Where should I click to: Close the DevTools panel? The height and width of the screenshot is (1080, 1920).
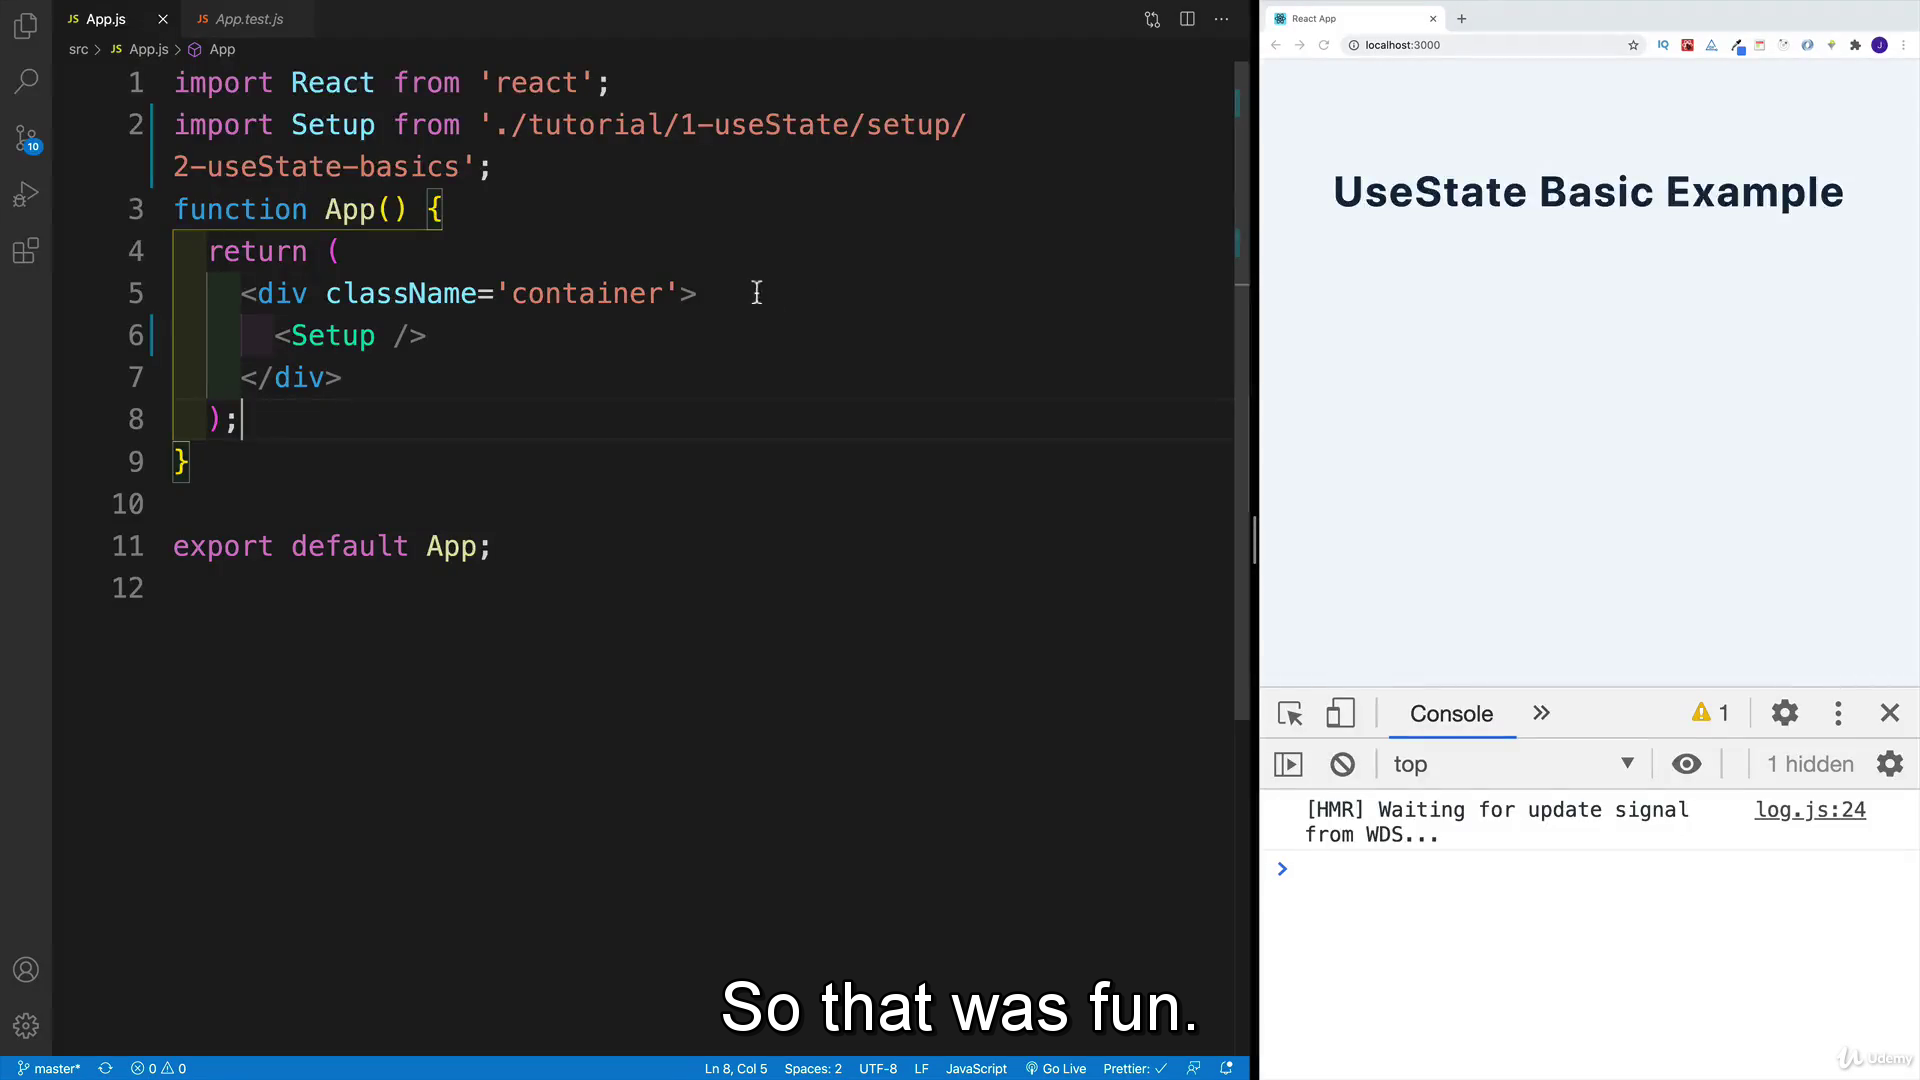tap(1890, 713)
